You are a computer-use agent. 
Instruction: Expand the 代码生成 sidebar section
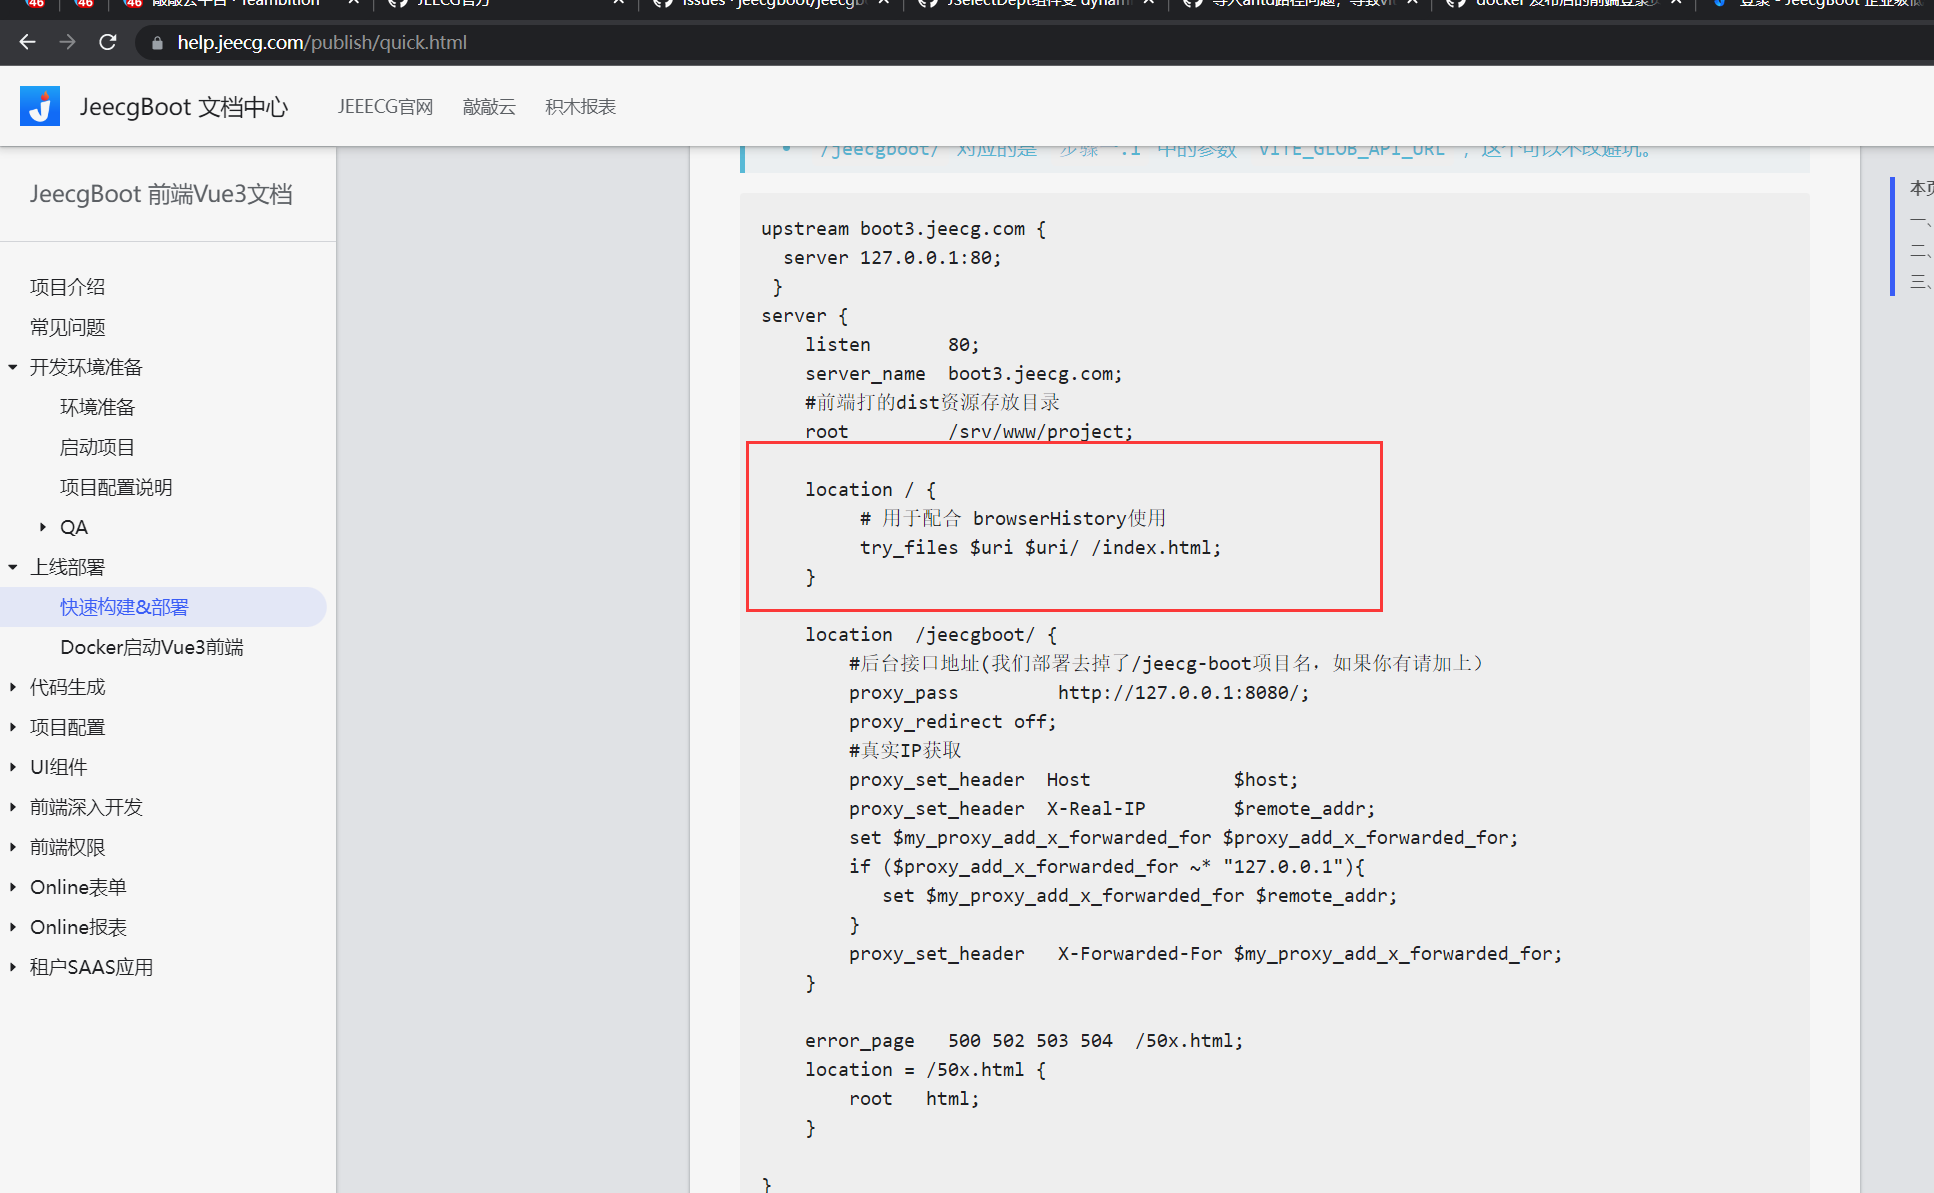point(12,687)
